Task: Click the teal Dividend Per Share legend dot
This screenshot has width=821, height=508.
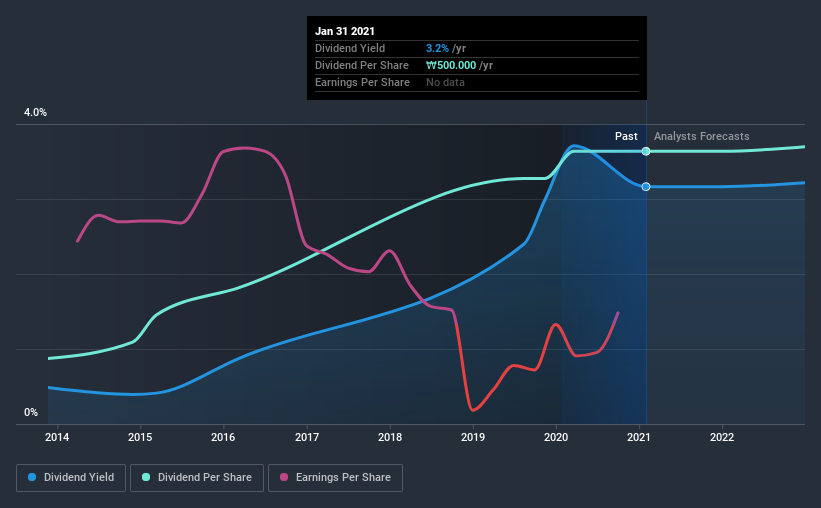Action: pyautogui.click(x=146, y=477)
